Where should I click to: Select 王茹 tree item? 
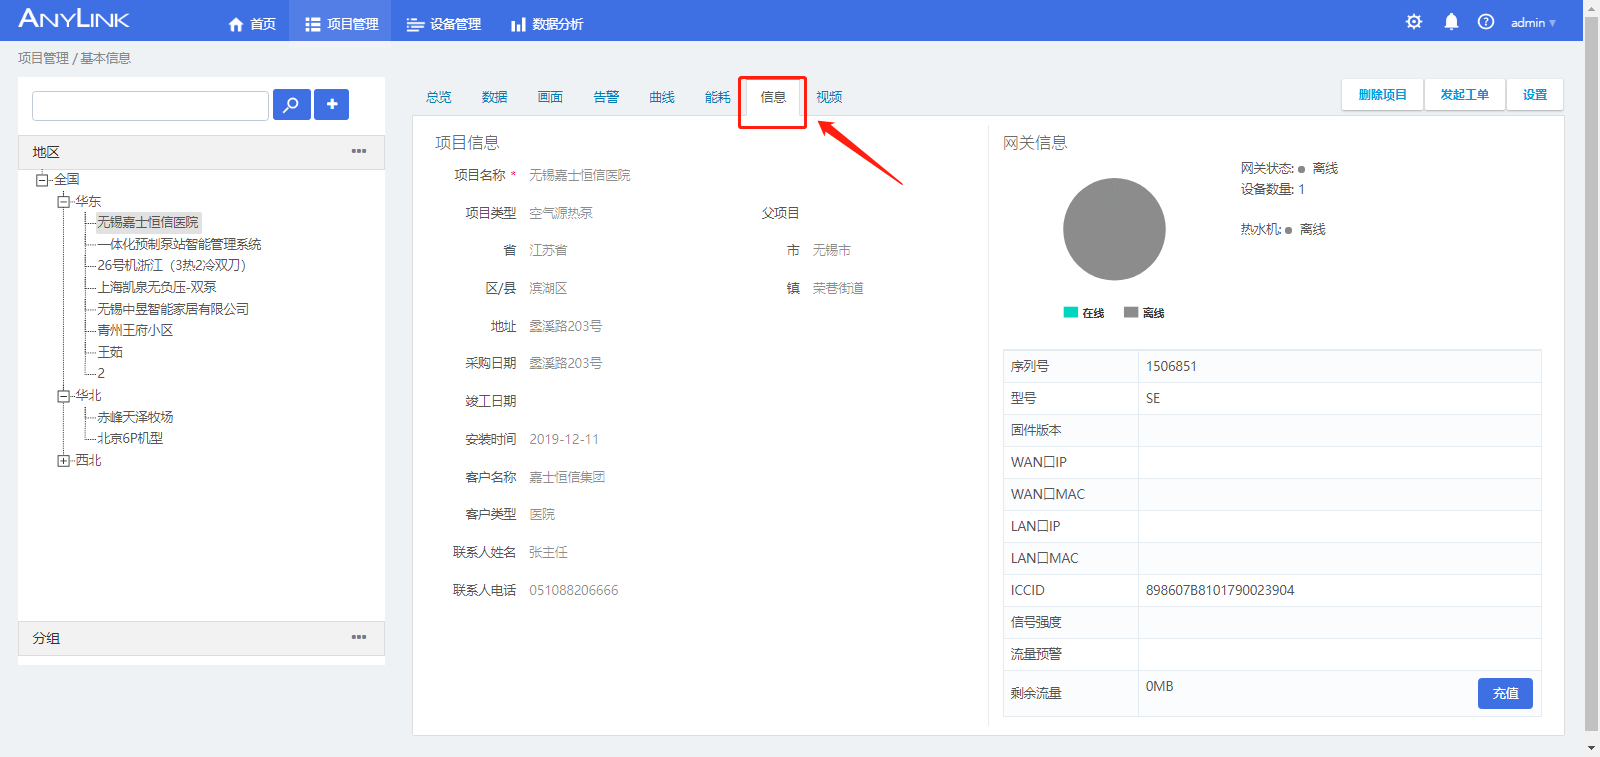(x=110, y=352)
